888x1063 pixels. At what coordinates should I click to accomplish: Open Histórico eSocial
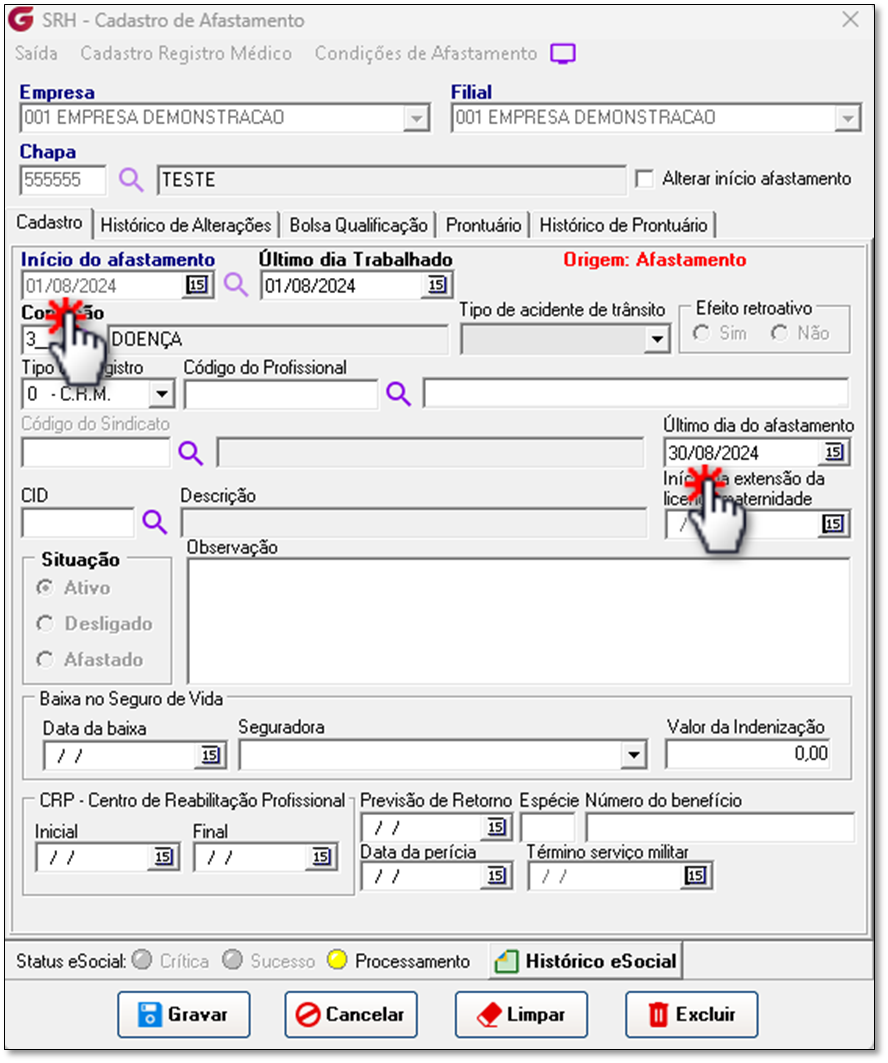click(x=586, y=961)
